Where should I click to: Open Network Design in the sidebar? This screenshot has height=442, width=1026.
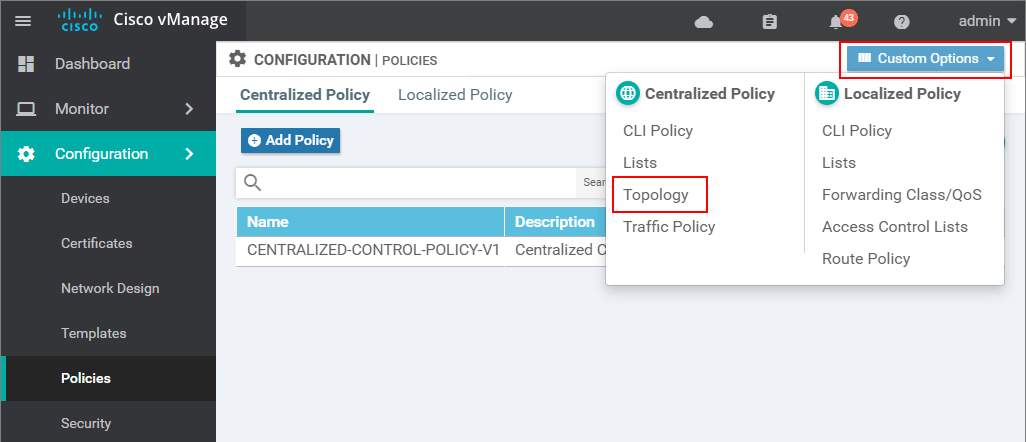(108, 288)
